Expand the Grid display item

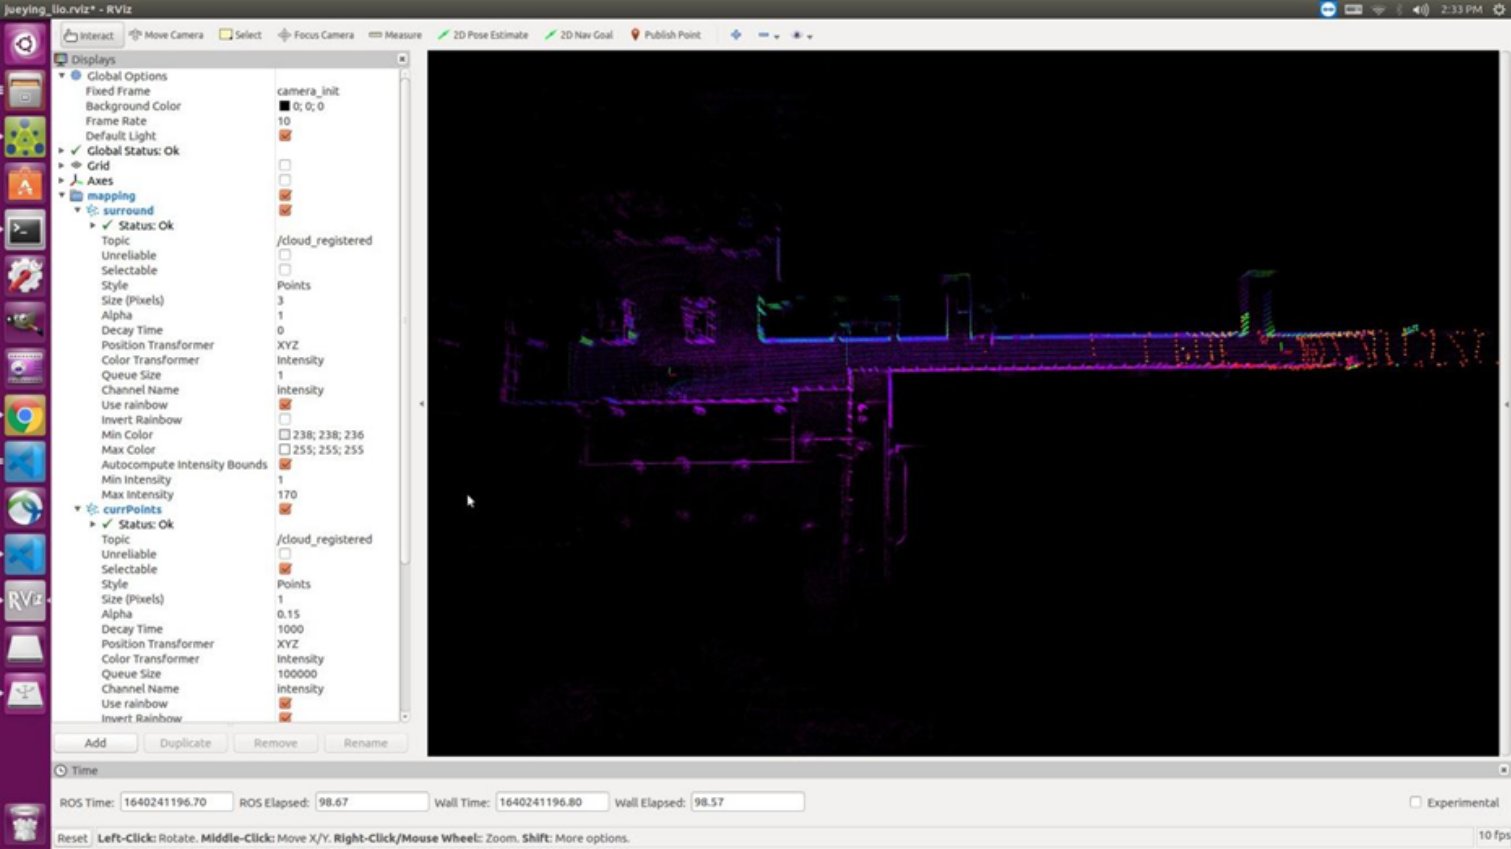click(62, 166)
